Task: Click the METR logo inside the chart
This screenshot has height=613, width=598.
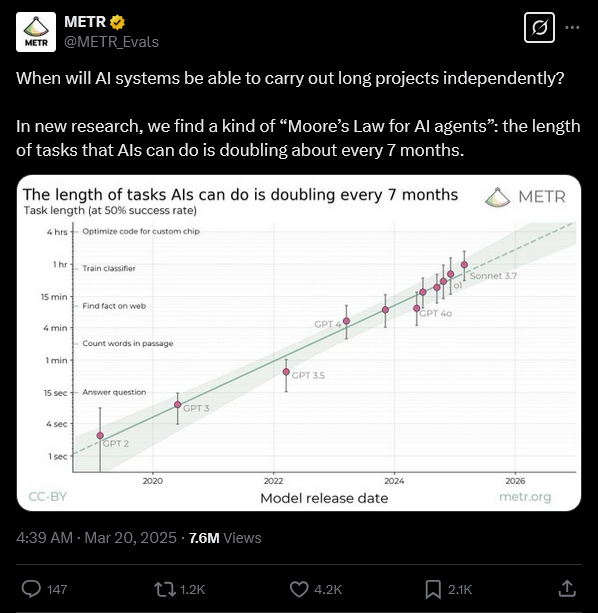Action: click(x=525, y=197)
